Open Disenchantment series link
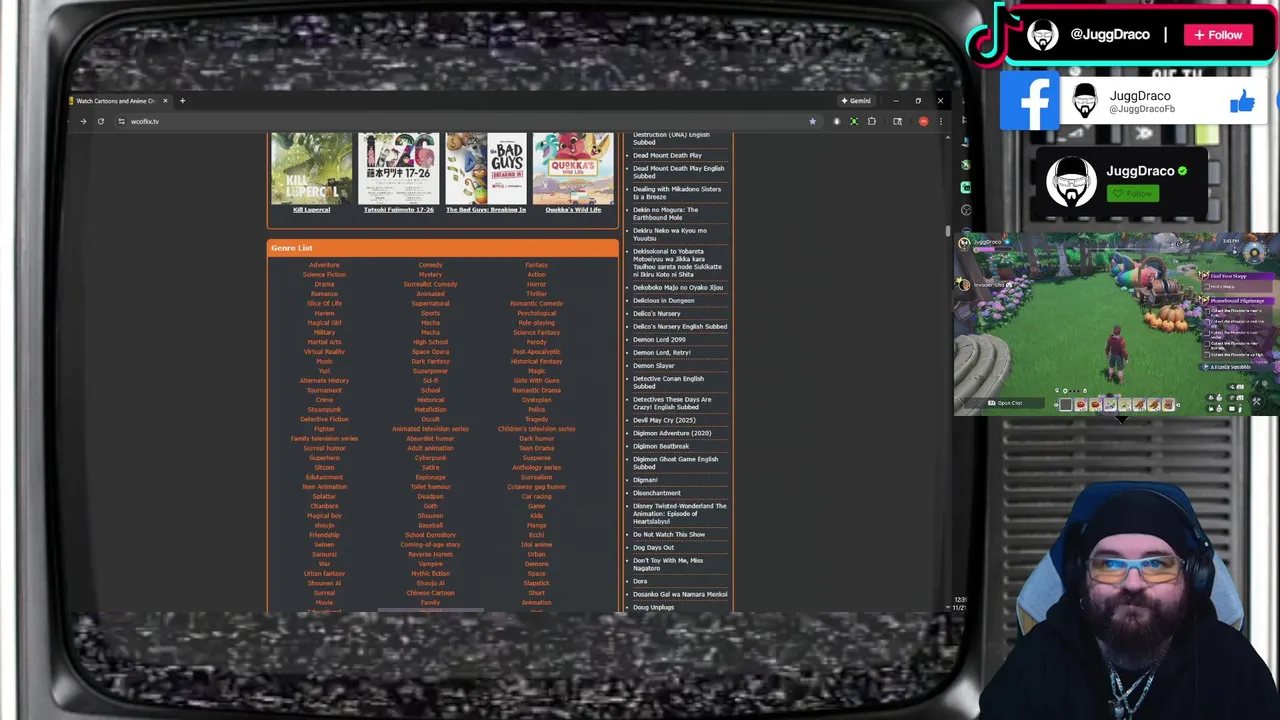Image resolution: width=1280 pixels, height=720 pixels. [x=656, y=493]
